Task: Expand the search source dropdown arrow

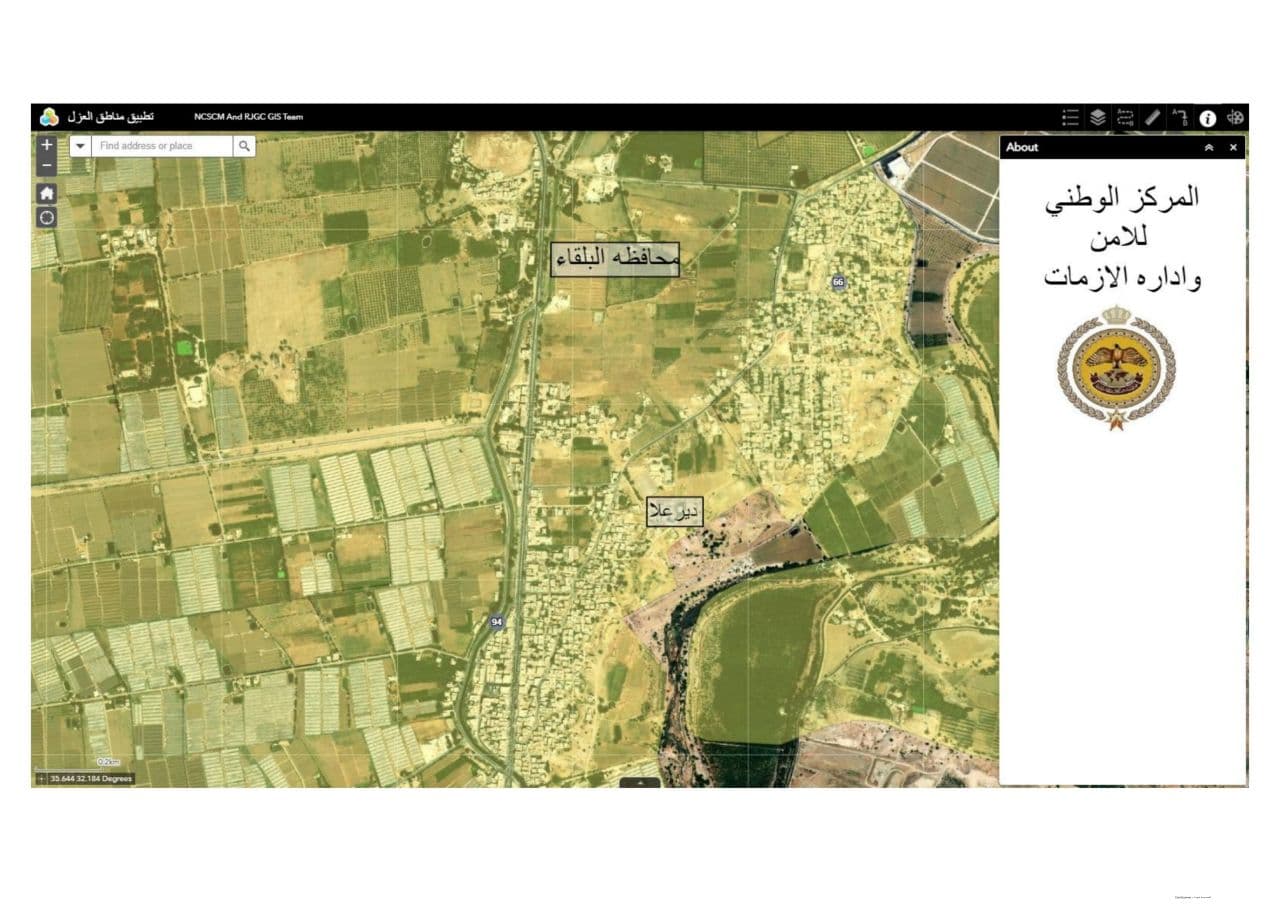Action: click(81, 146)
